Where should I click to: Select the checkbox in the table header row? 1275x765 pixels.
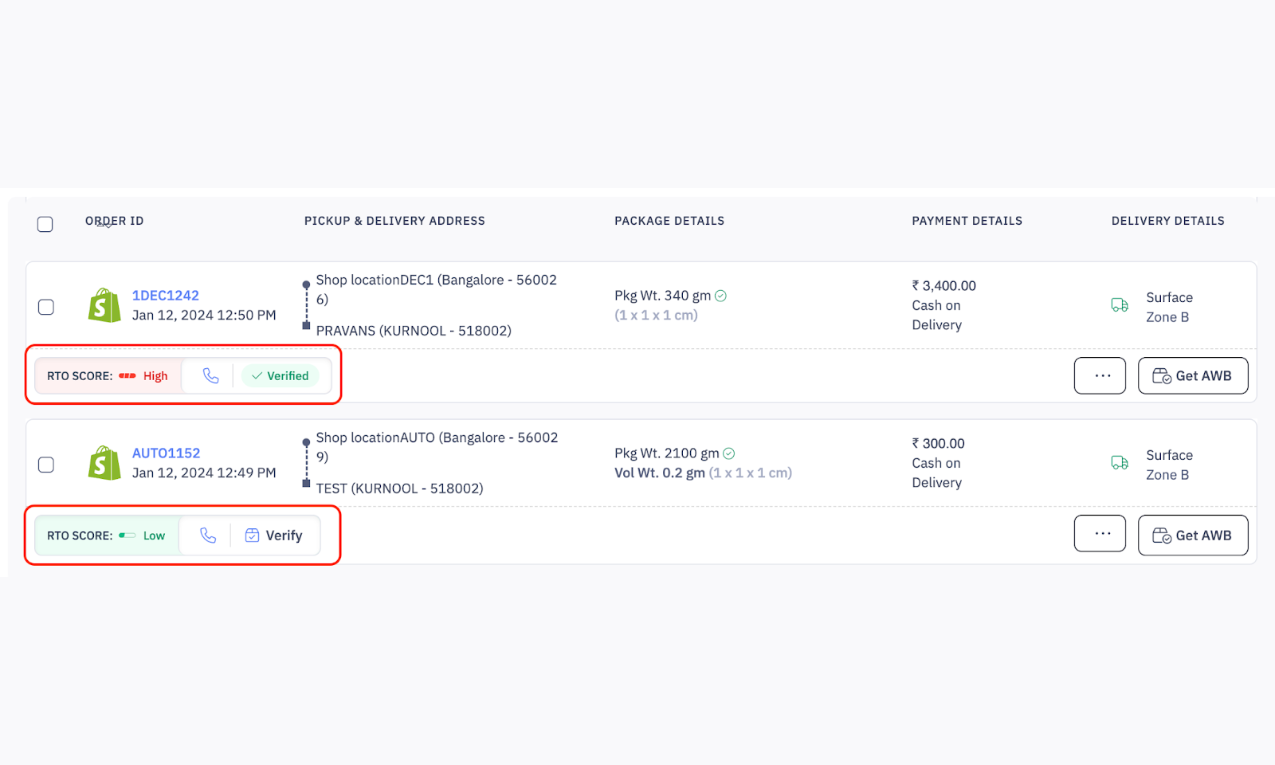click(45, 224)
